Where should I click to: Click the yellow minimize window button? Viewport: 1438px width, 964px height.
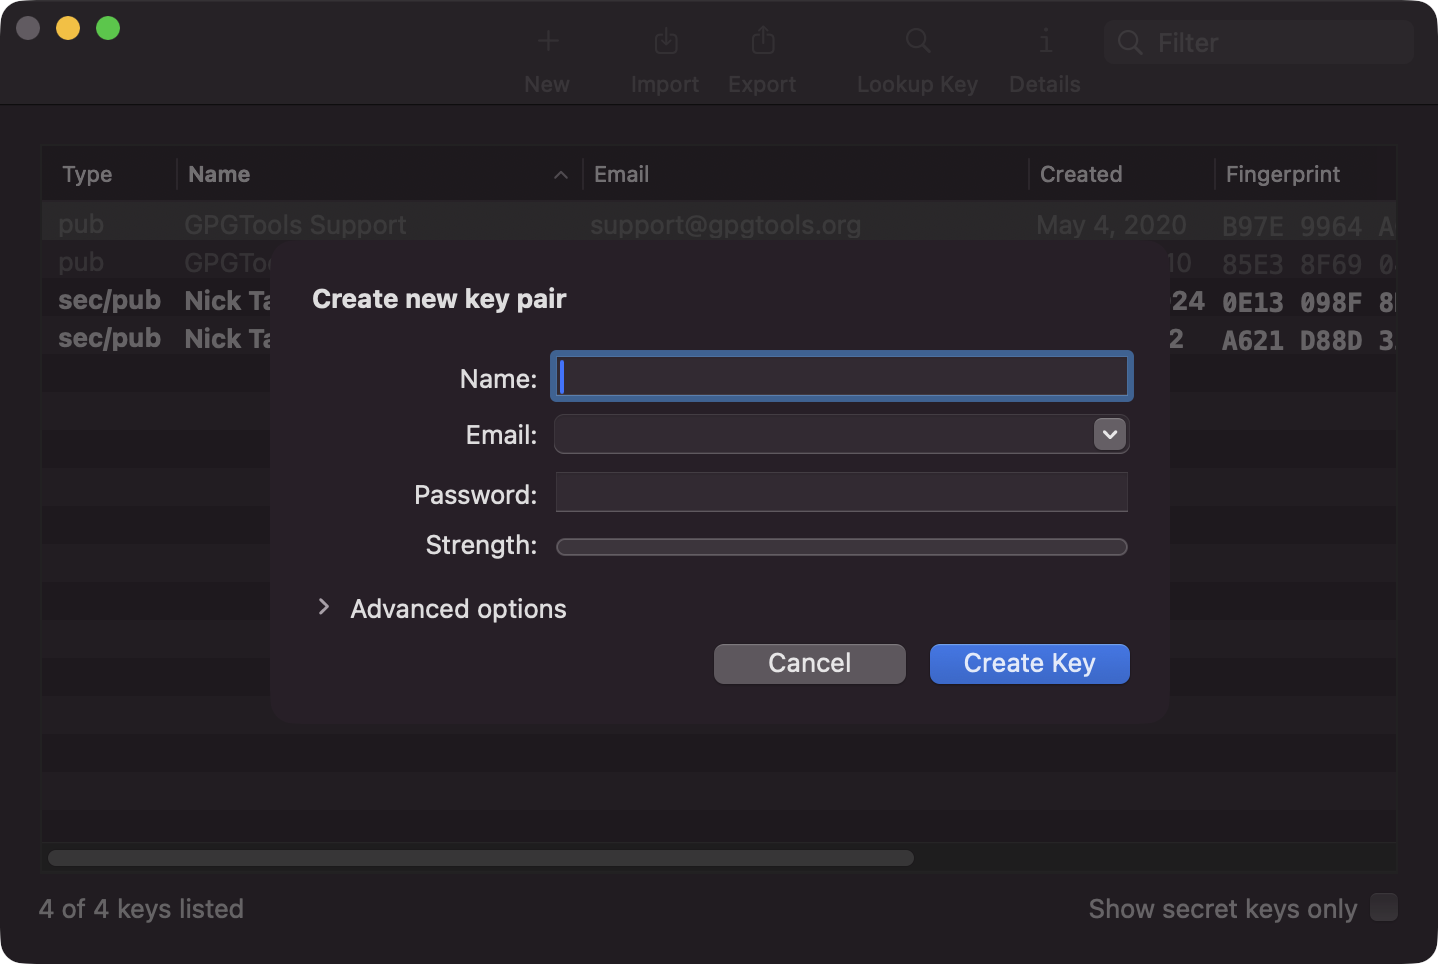pyautogui.click(x=68, y=28)
